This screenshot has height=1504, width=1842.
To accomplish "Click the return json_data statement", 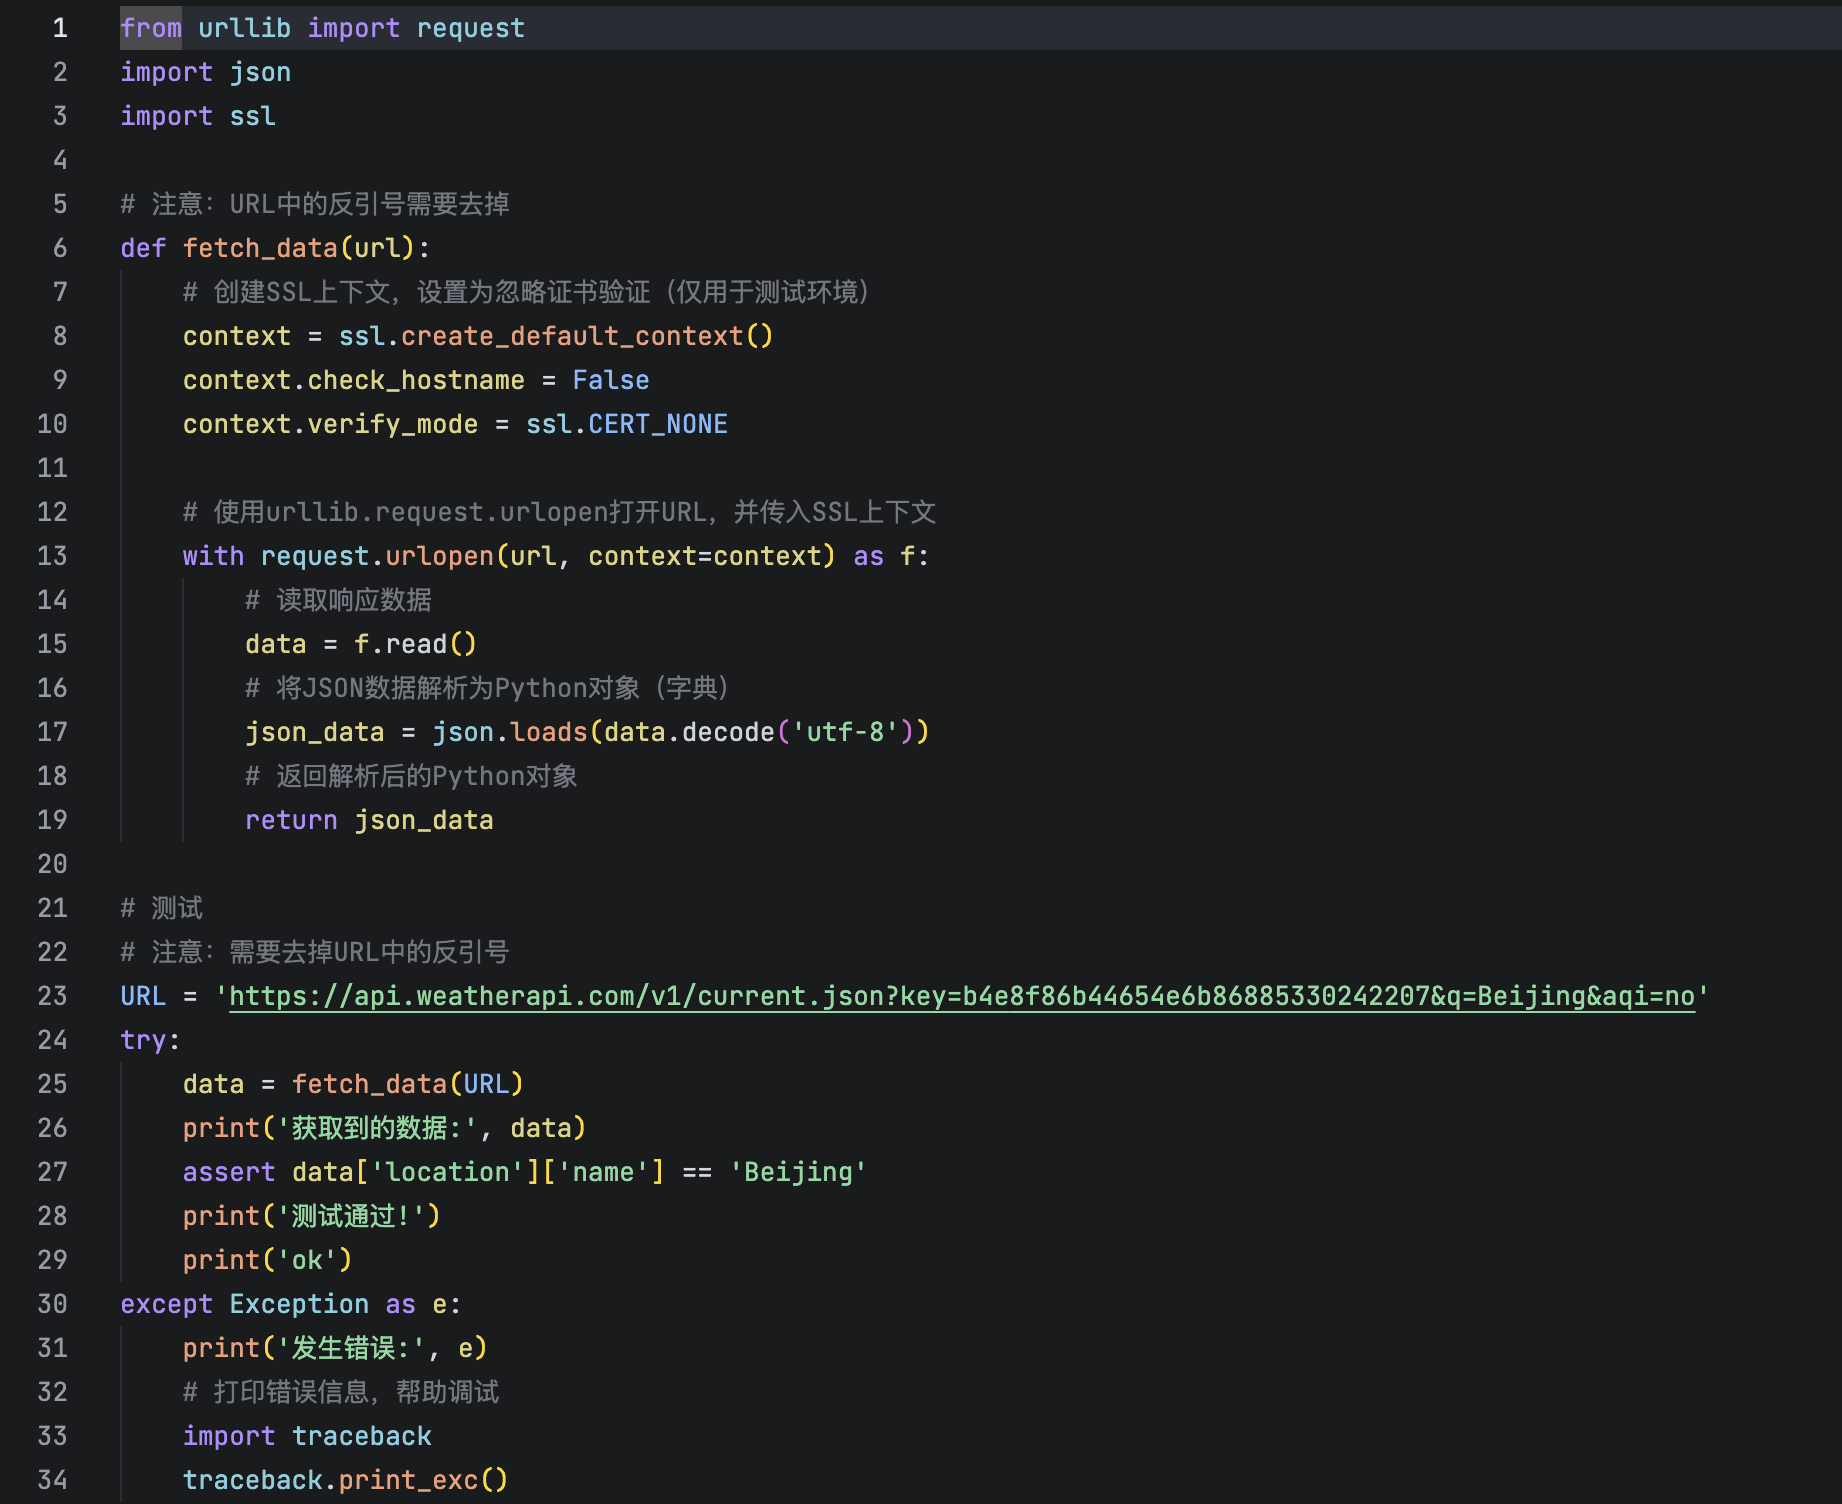I will pyautogui.click(x=368, y=819).
